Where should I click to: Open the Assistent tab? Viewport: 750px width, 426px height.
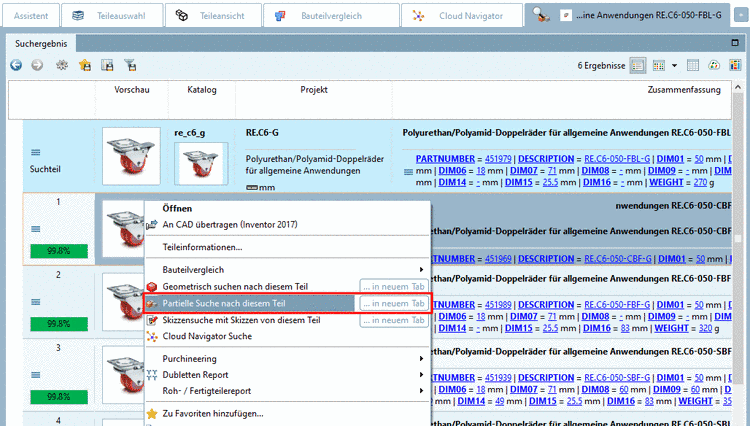pyautogui.click(x=31, y=16)
